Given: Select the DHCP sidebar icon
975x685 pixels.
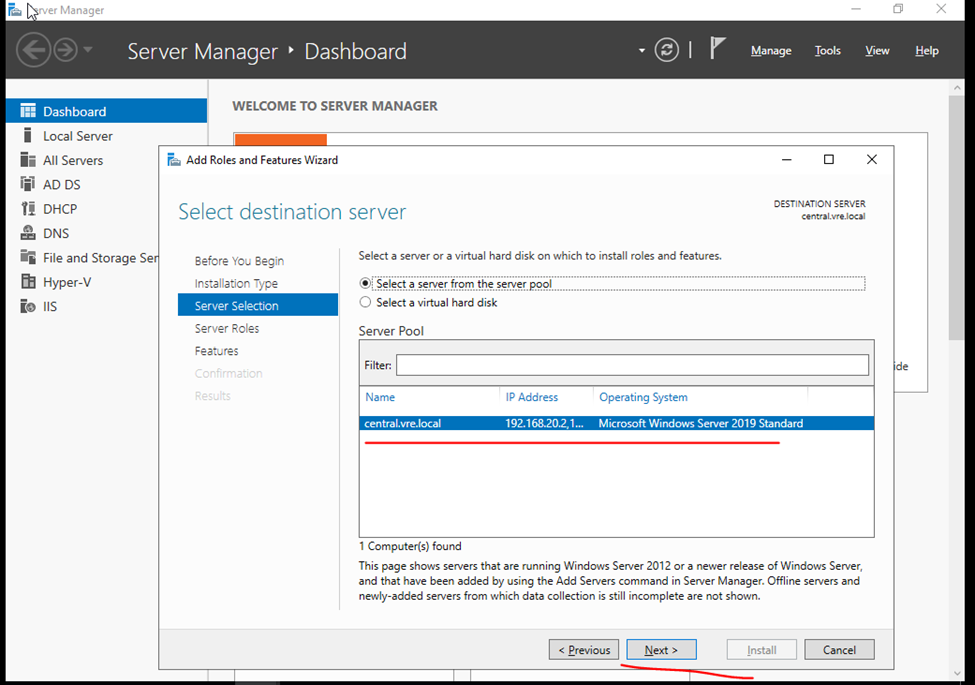Looking at the screenshot, I should point(28,209).
